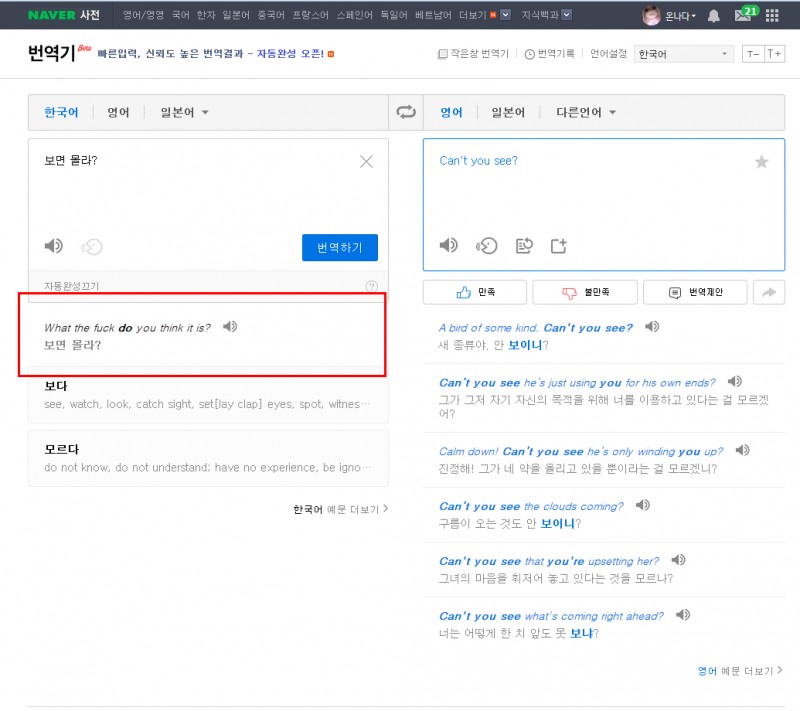Open notifications bell icon in header
This screenshot has width=800, height=711.
[x=713, y=16]
